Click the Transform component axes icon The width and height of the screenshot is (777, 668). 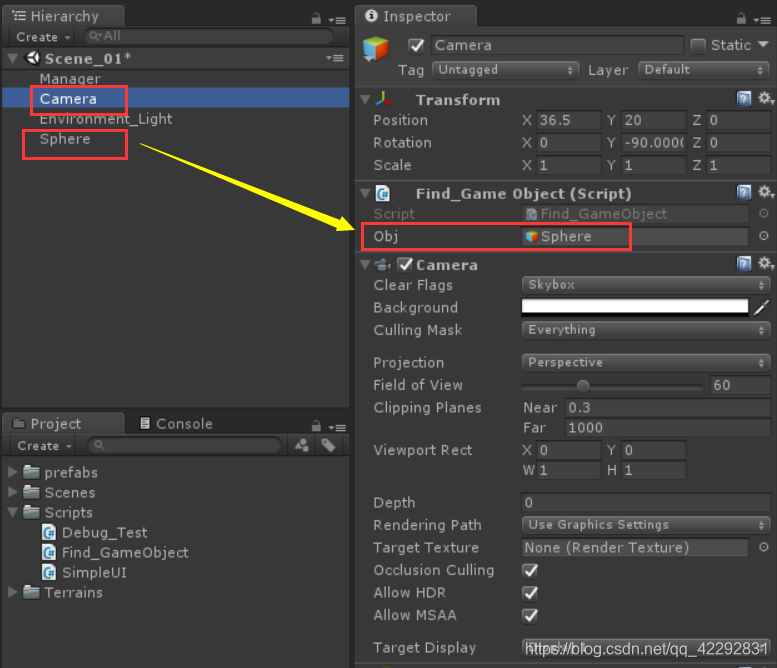coord(383,99)
